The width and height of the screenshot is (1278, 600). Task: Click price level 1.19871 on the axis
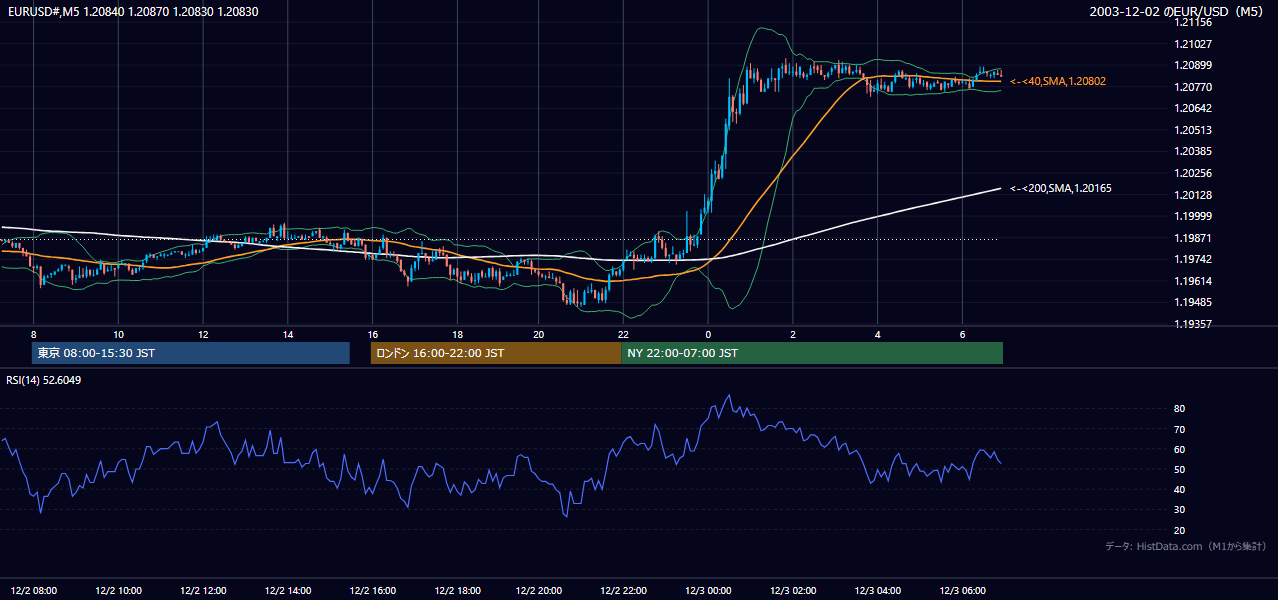1192,238
